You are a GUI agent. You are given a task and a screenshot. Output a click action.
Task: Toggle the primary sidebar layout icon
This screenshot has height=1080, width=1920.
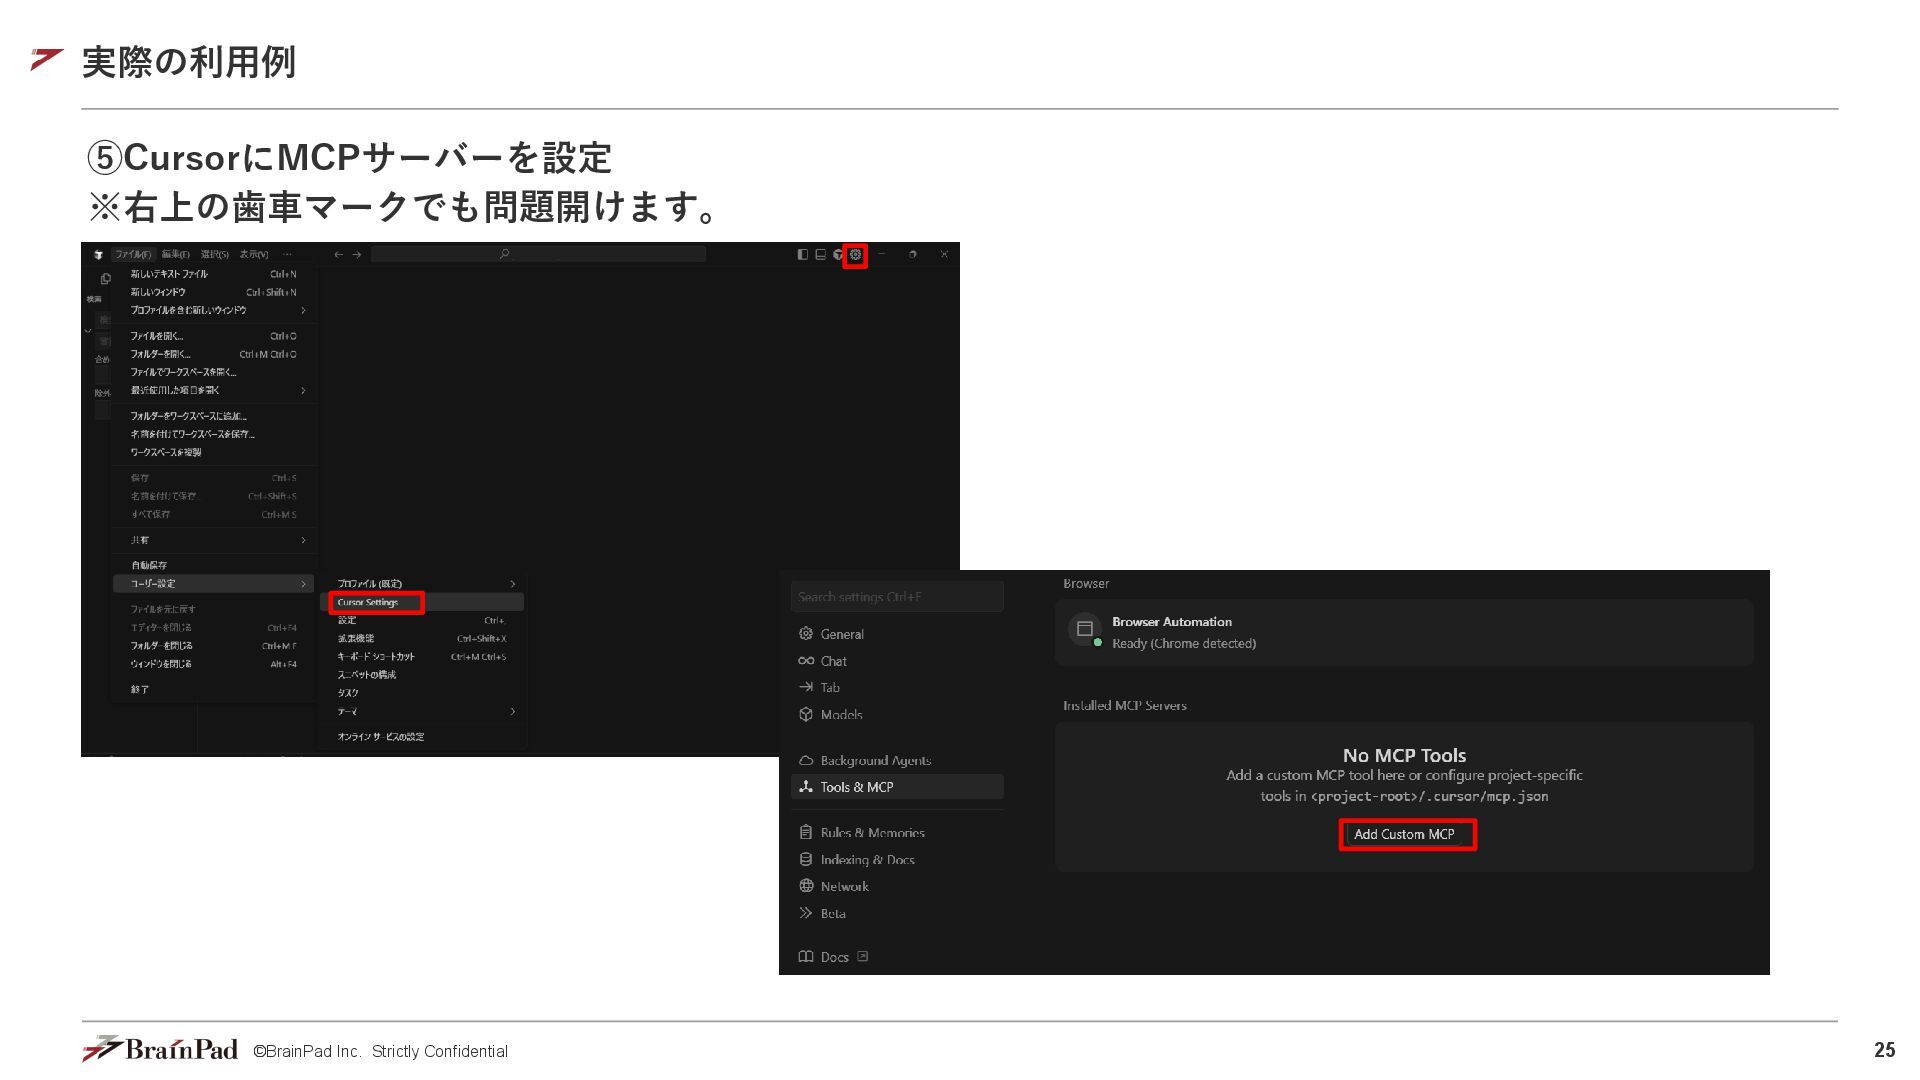(802, 255)
